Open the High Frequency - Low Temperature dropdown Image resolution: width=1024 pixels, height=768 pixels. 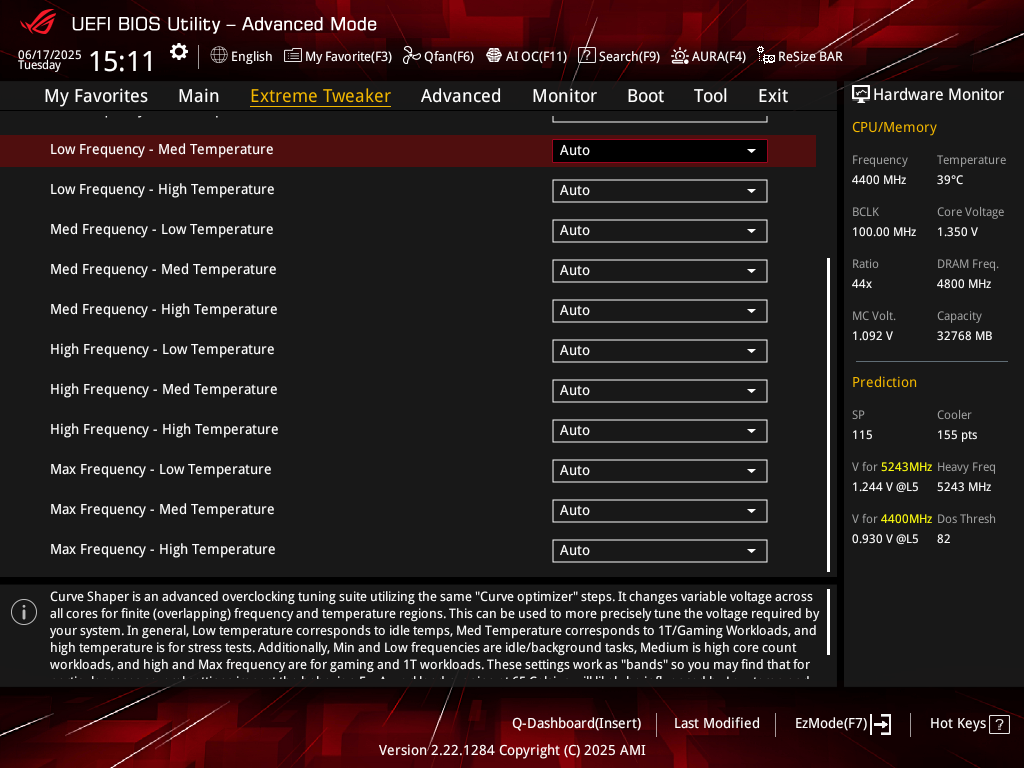coord(660,351)
